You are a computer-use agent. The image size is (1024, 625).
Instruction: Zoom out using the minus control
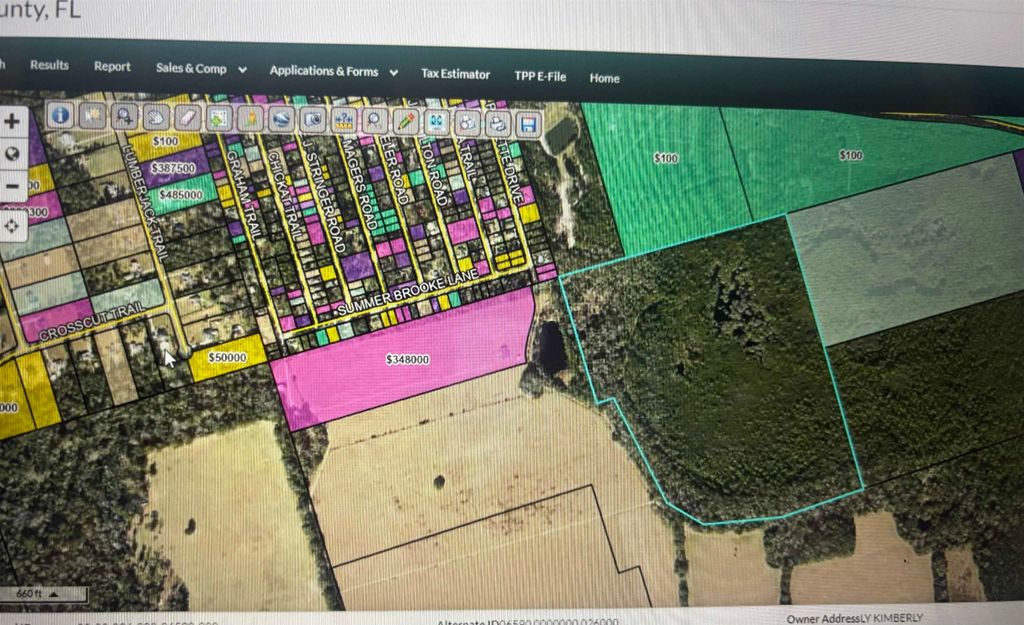(x=12, y=186)
